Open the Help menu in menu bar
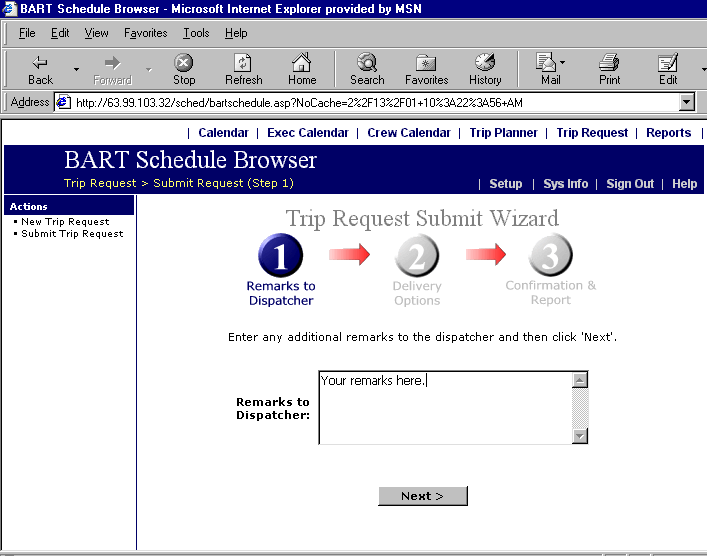The height and width of the screenshot is (556, 707). (x=236, y=33)
